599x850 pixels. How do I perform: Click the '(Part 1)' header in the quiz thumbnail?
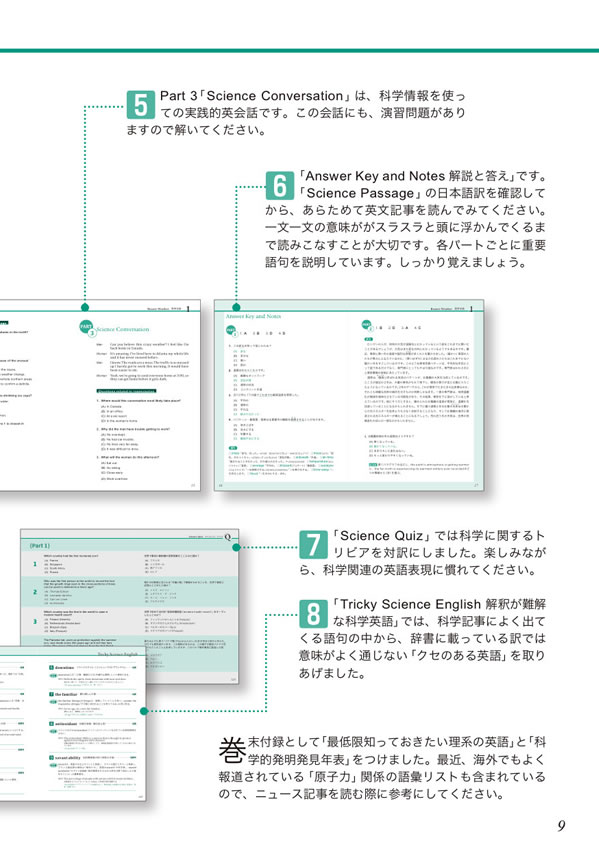40,545
